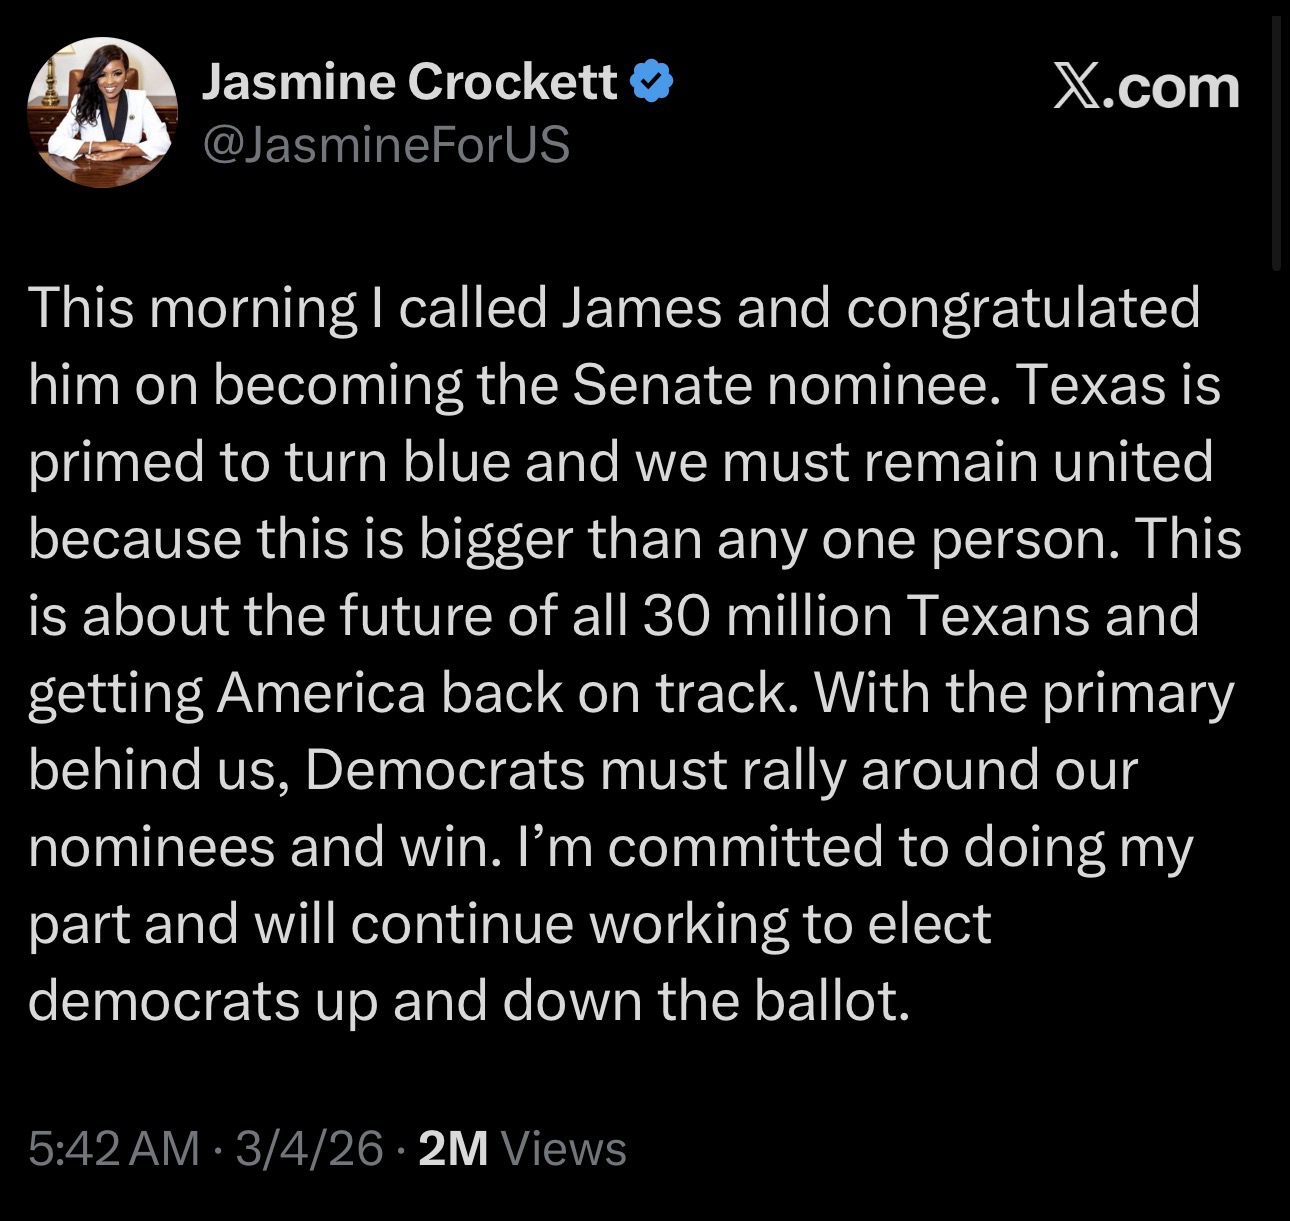Screen dimensions: 1290x1221
Task: Open the @JasmineForUS handle link
Action: tap(386, 144)
